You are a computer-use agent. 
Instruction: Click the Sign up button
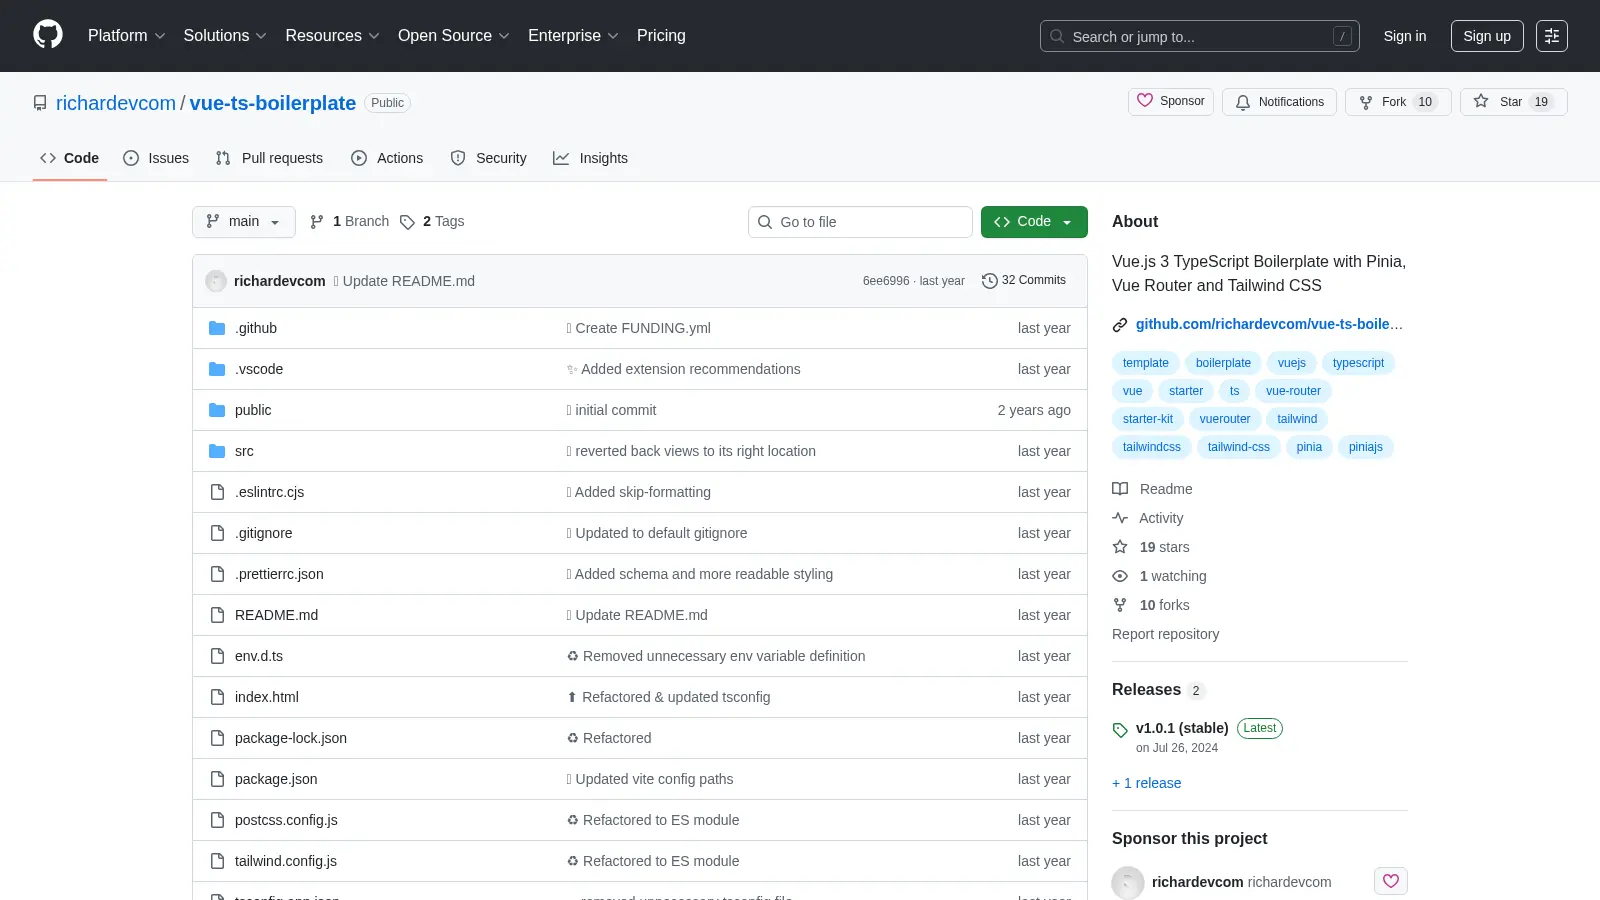pos(1487,36)
